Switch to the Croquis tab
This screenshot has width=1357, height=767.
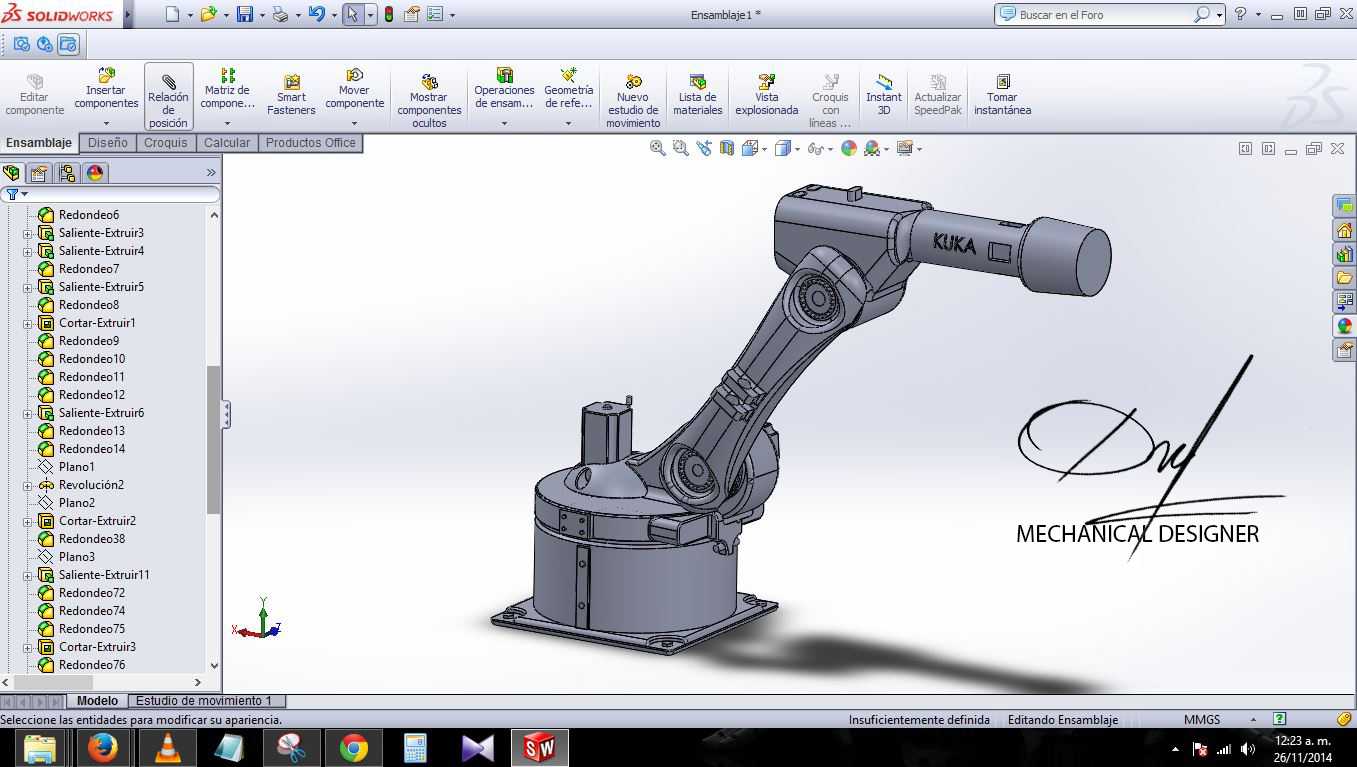click(x=166, y=143)
